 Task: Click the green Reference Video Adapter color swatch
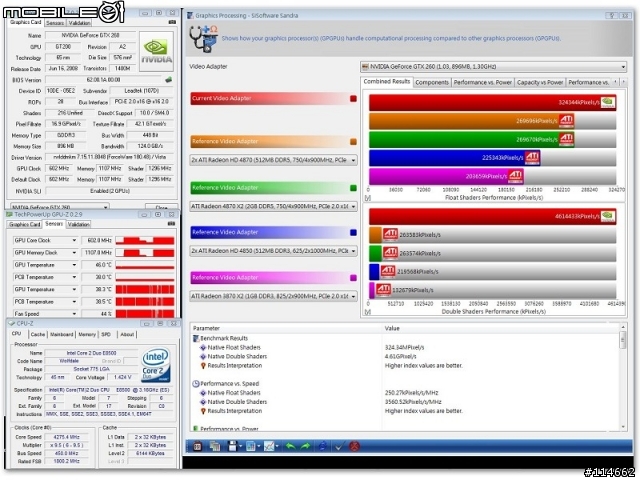click(353, 188)
